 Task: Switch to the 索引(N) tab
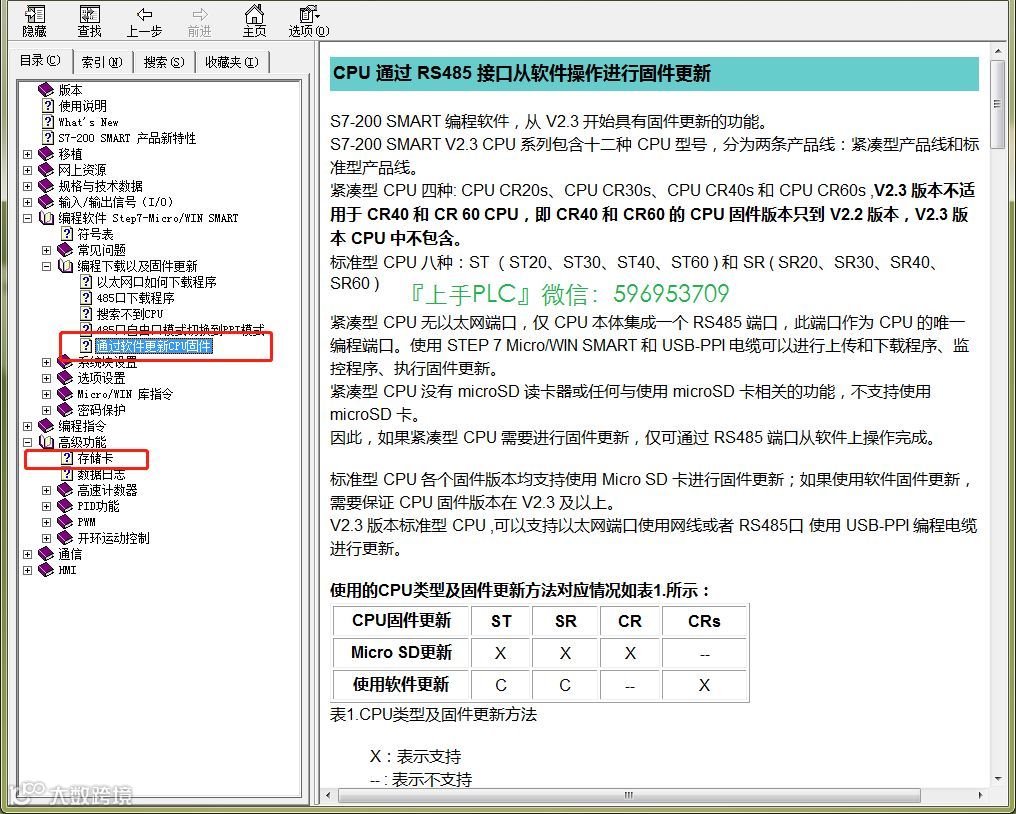[102, 62]
